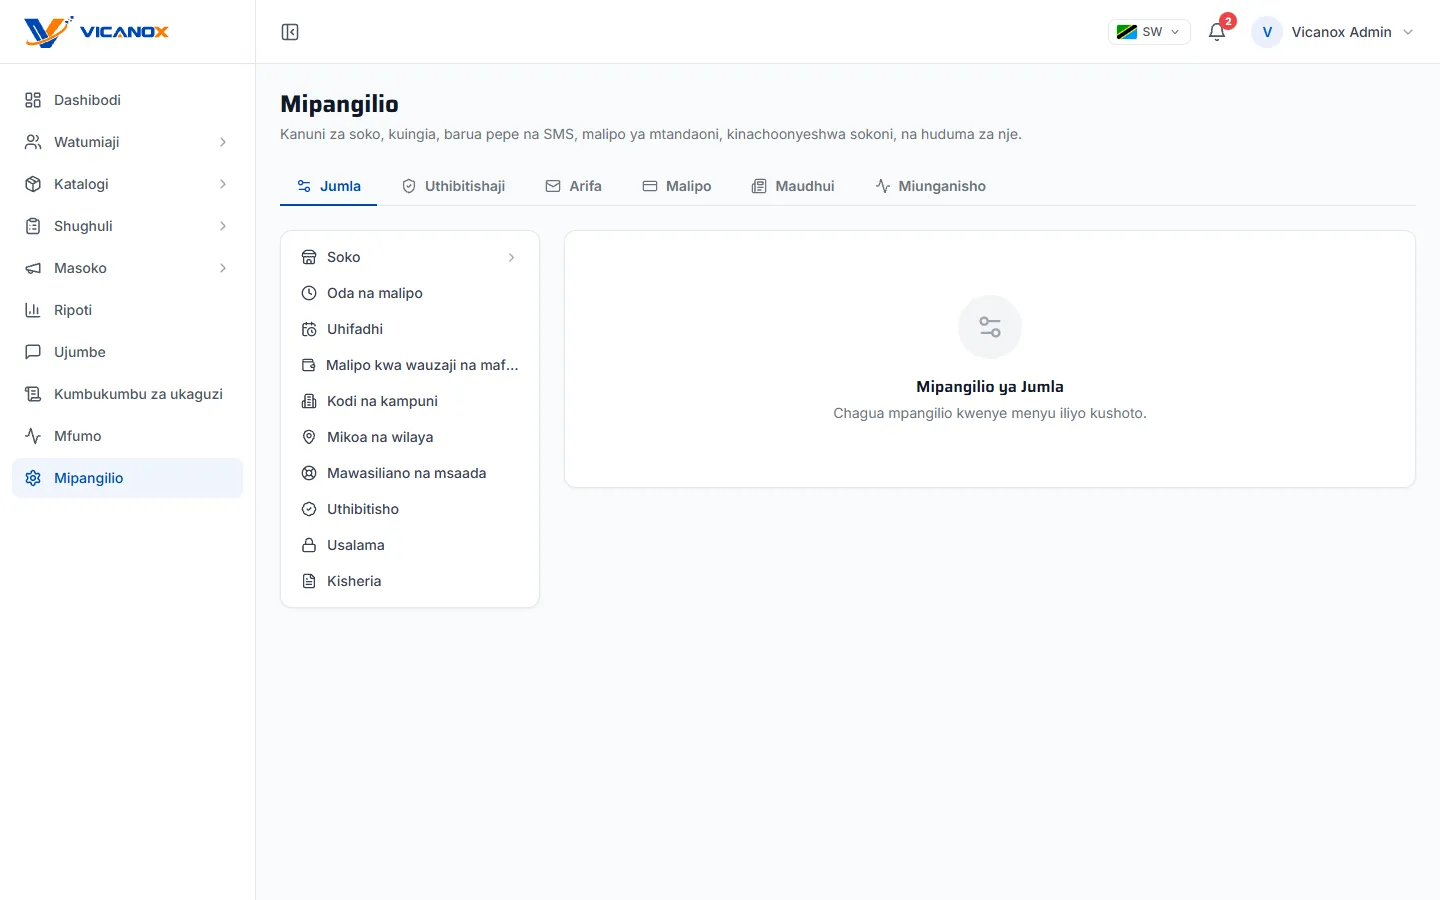Open the Malipo settings tab
The width and height of the screenshot is (1440, 900).
[677, 186]
